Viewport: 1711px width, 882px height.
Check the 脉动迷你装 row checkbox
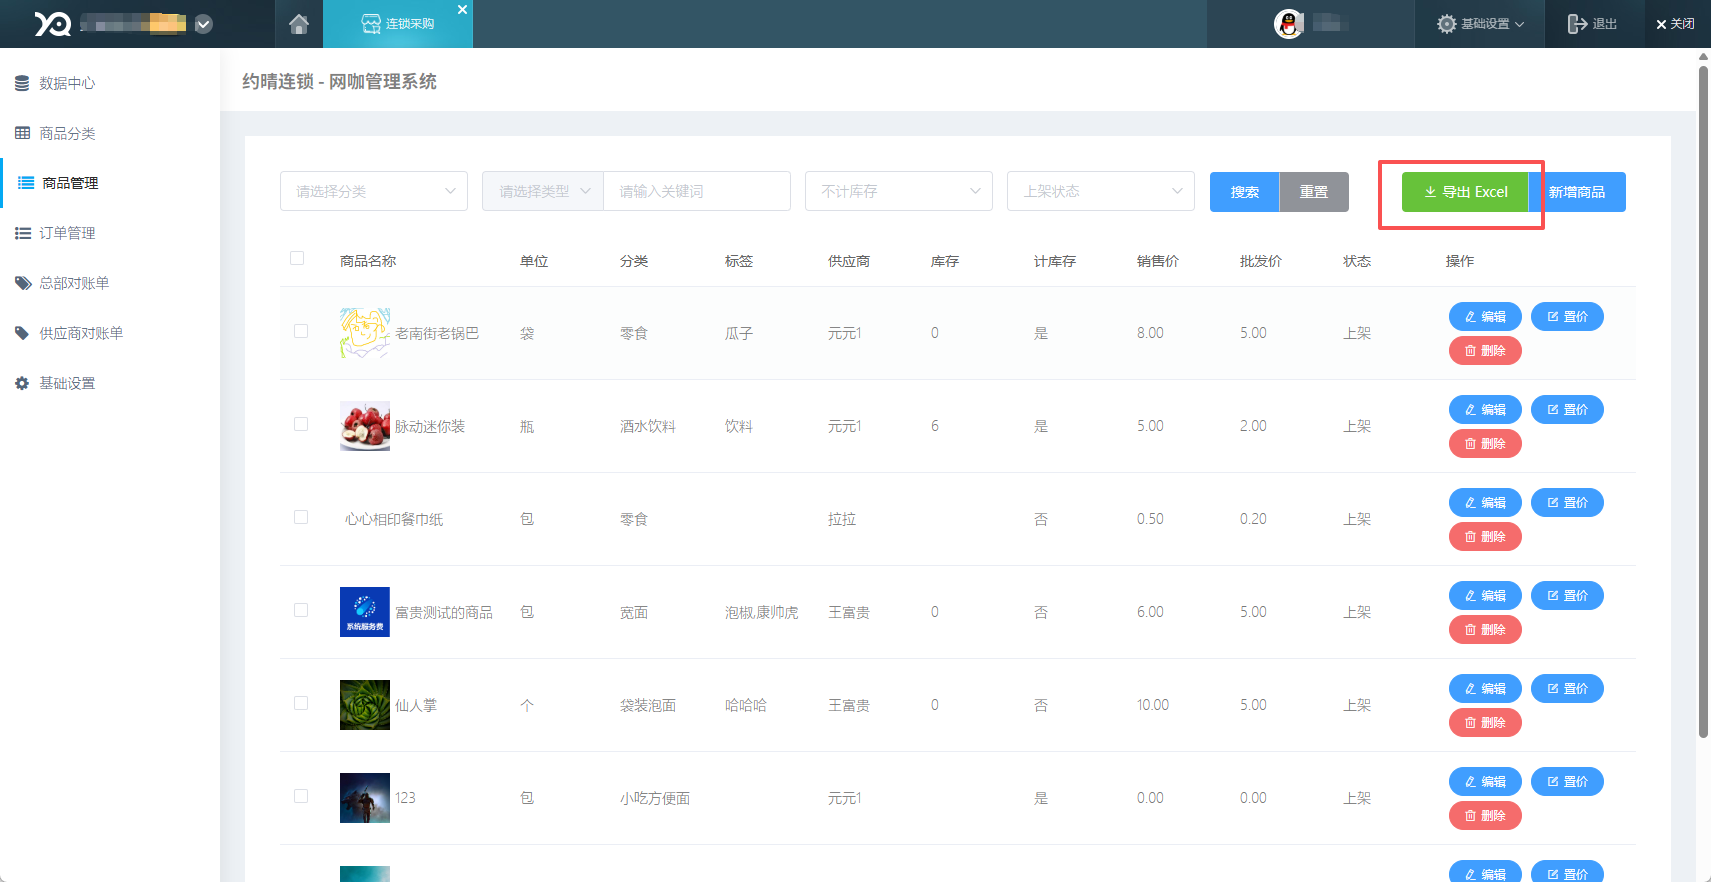click(x=301, y=424)
